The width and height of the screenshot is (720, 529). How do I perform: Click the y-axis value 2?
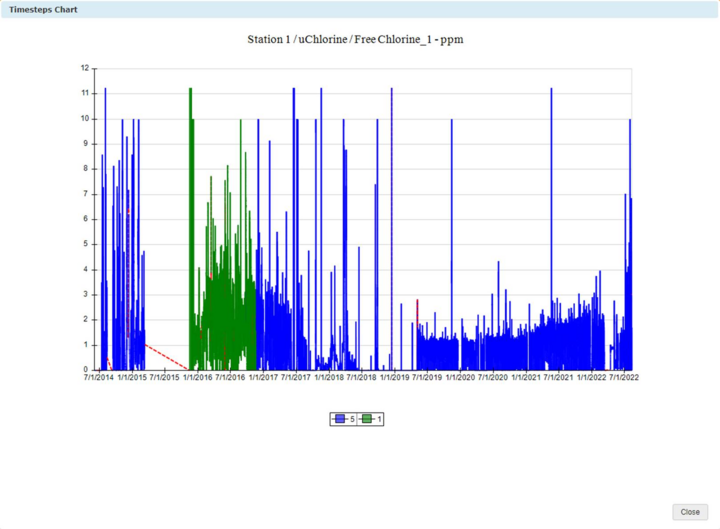86,319
